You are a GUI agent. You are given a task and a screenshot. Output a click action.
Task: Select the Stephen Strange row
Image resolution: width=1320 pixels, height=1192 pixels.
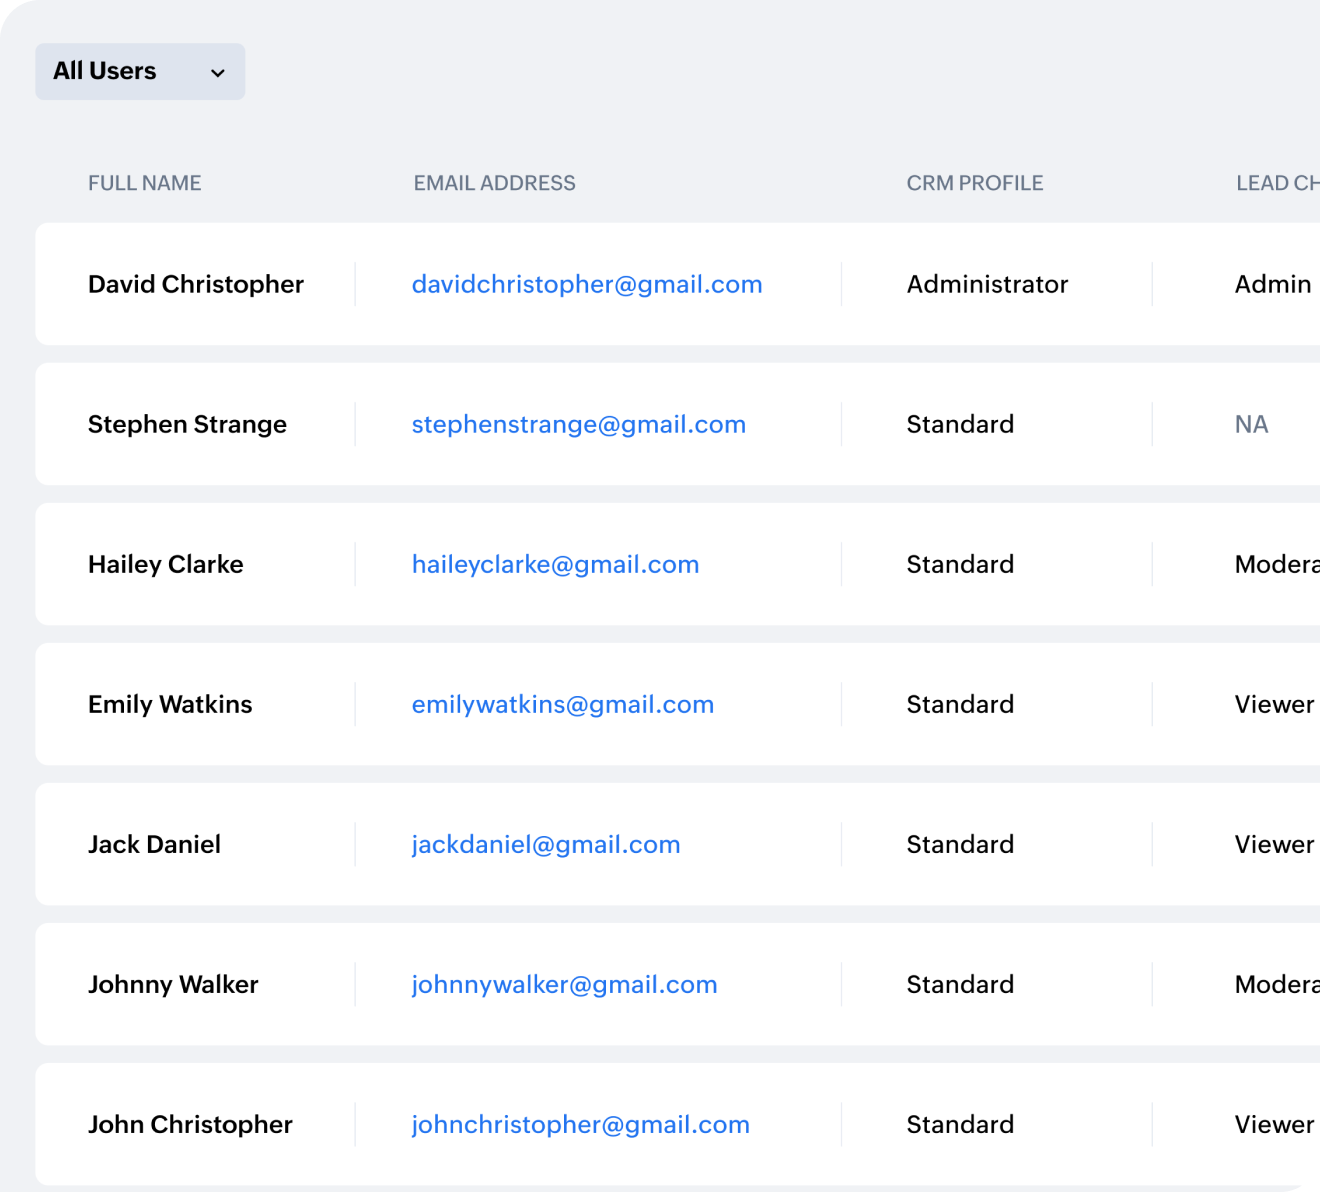click(x=187, y=424)
